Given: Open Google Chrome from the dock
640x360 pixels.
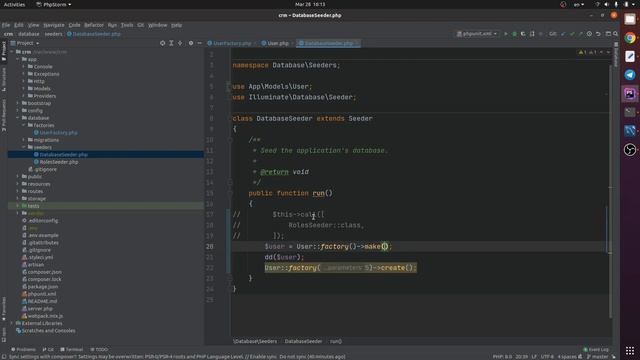Looking at the screenshot, I should pos(630,38).
